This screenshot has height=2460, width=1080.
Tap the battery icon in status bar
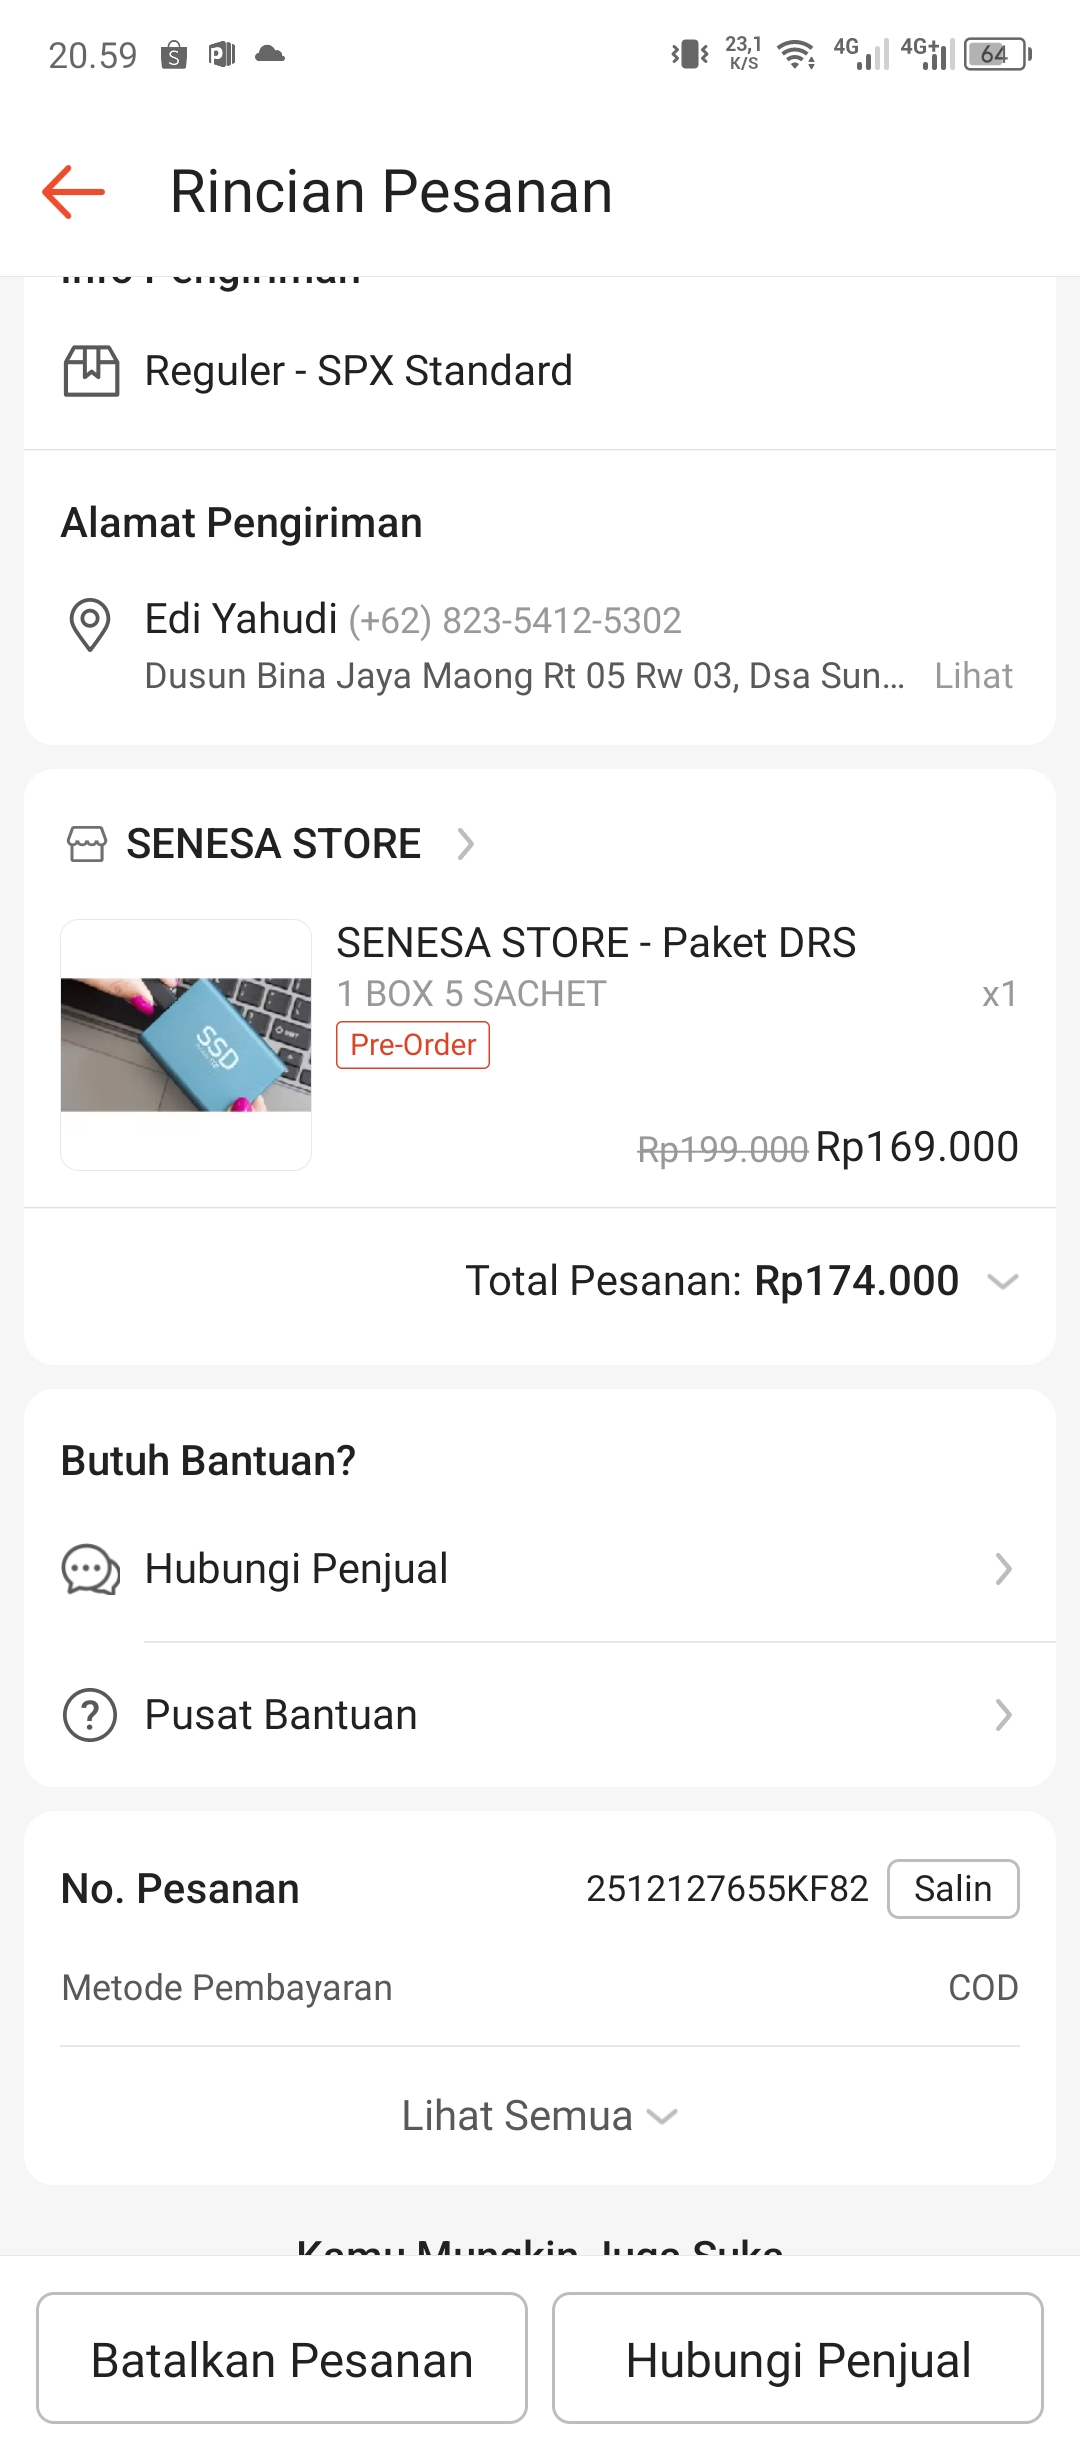point(997,54)
